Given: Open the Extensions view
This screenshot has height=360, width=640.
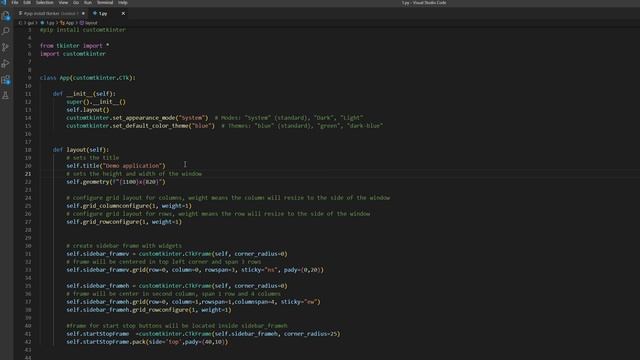Looking at the screenshot, I should (x=6, y=80).
